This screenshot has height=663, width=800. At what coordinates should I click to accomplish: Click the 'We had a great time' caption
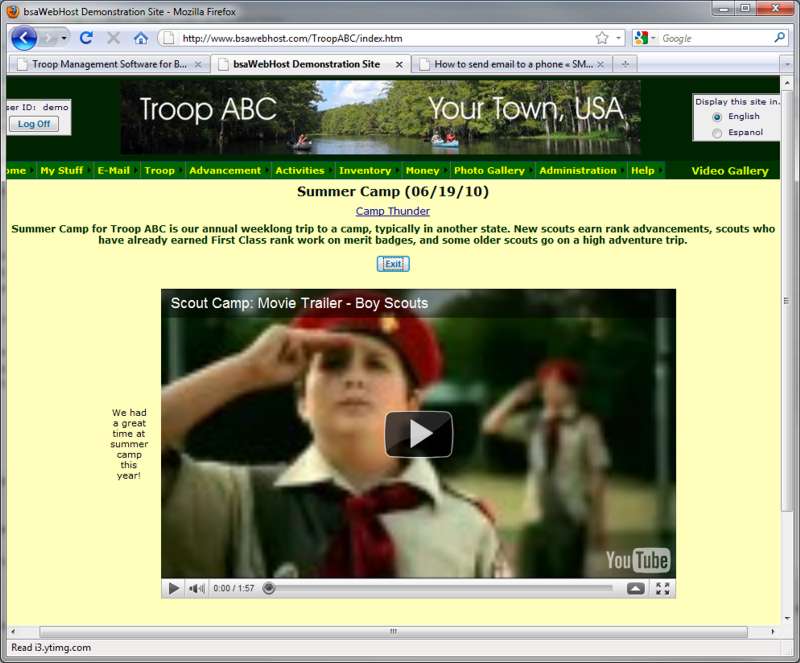(x=129, y=444)
